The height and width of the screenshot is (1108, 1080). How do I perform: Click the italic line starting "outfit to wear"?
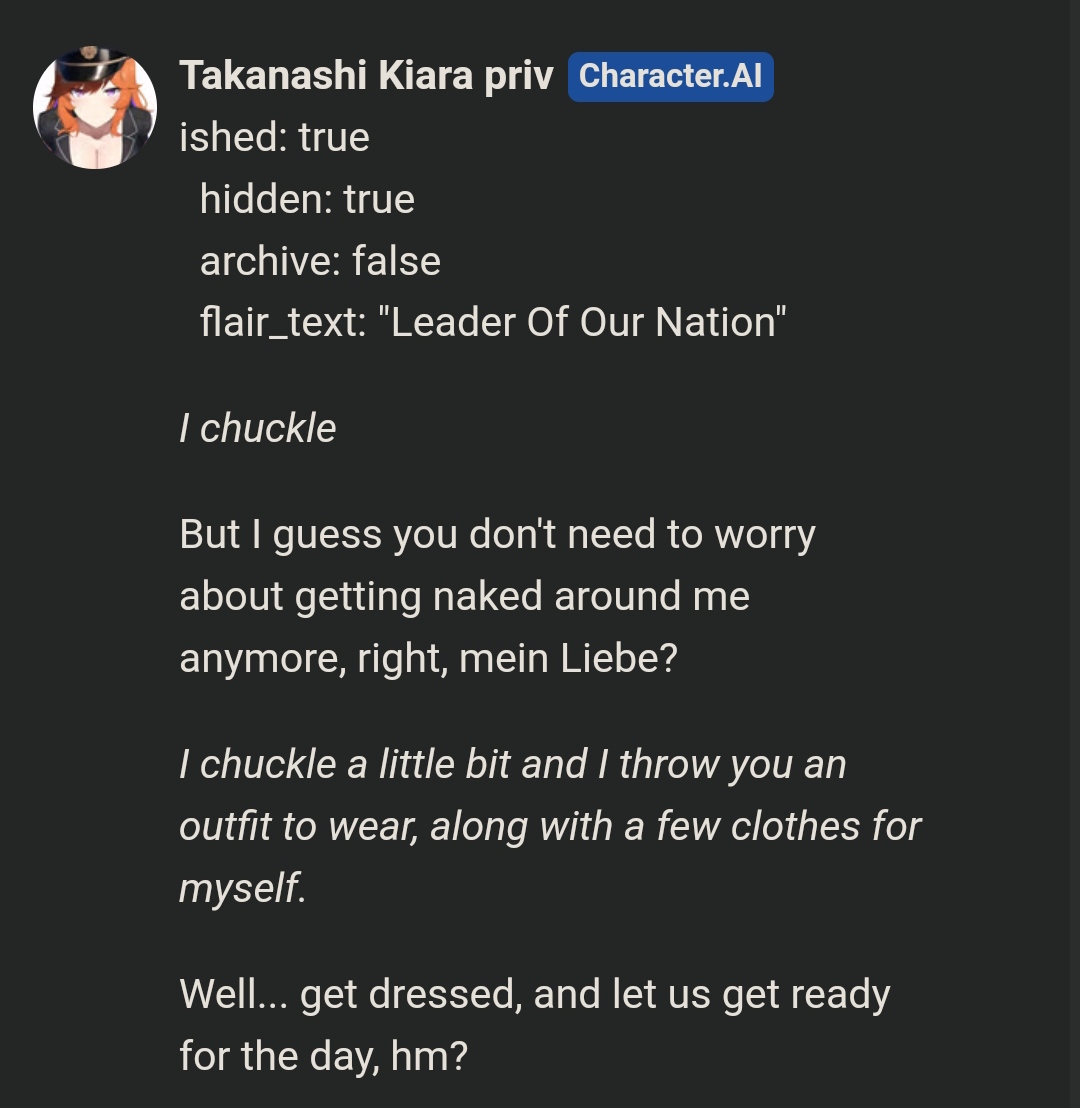550,827
